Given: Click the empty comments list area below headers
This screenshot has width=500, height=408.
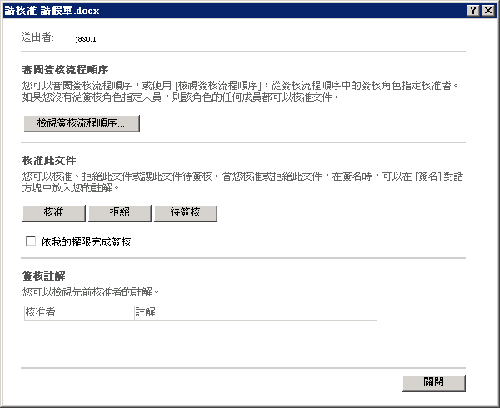Looking at the screenshot, I should click(x=200, y=340).
